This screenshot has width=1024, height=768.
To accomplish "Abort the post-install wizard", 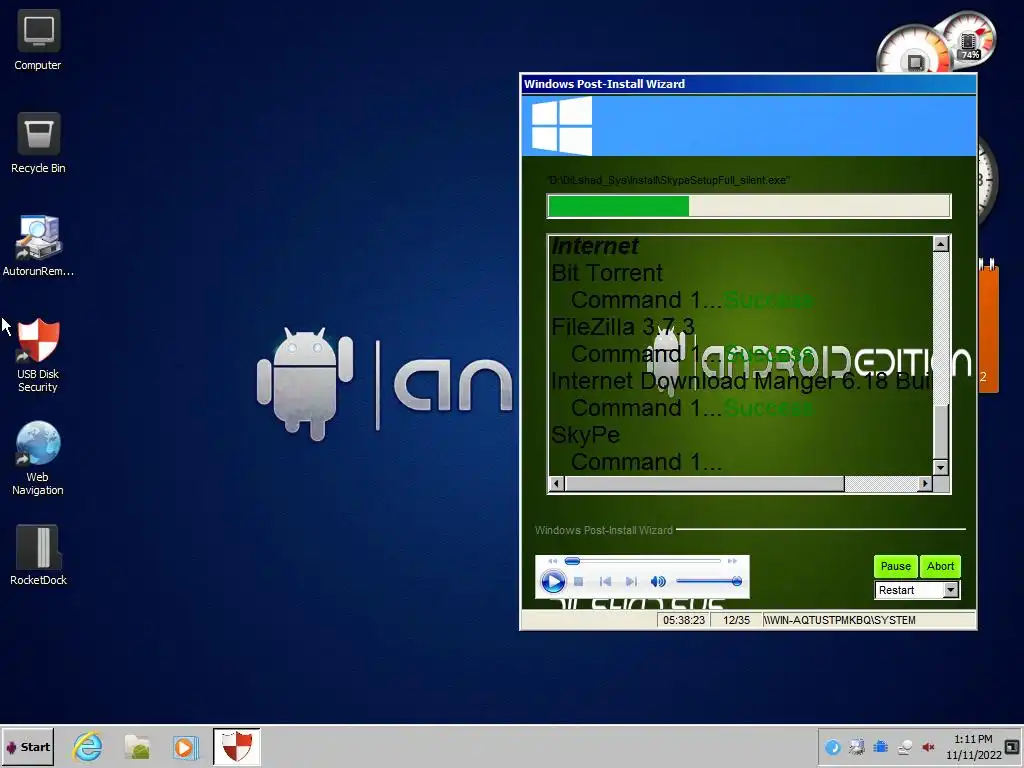I will [x=940, y=566].
